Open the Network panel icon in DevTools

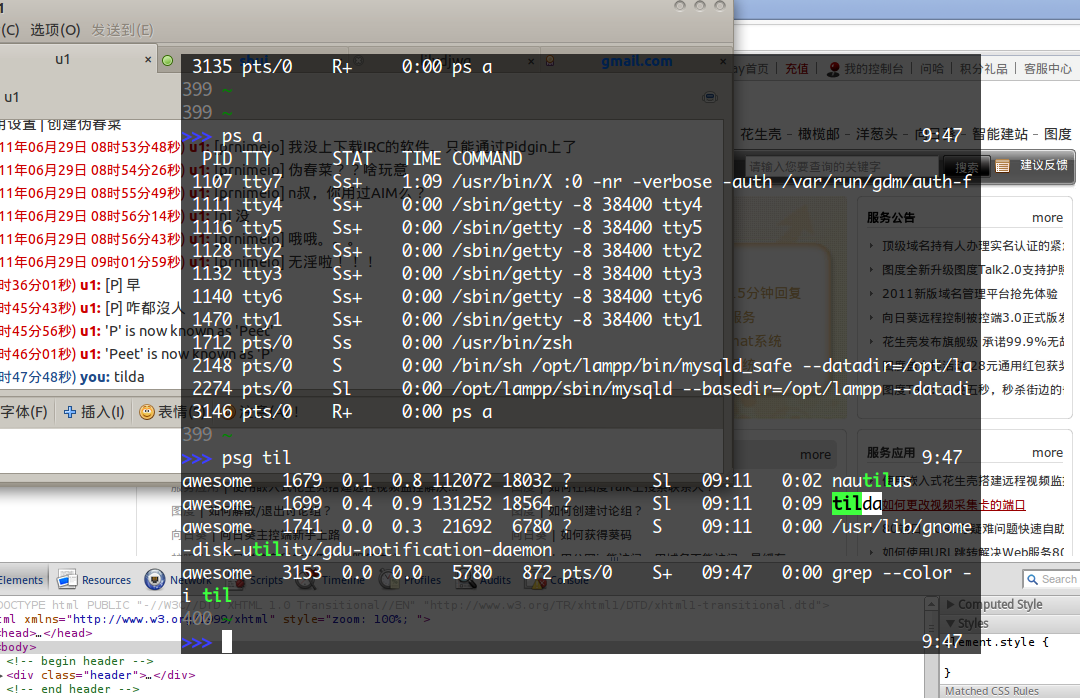pyautogui.click(x=155, y=579)
